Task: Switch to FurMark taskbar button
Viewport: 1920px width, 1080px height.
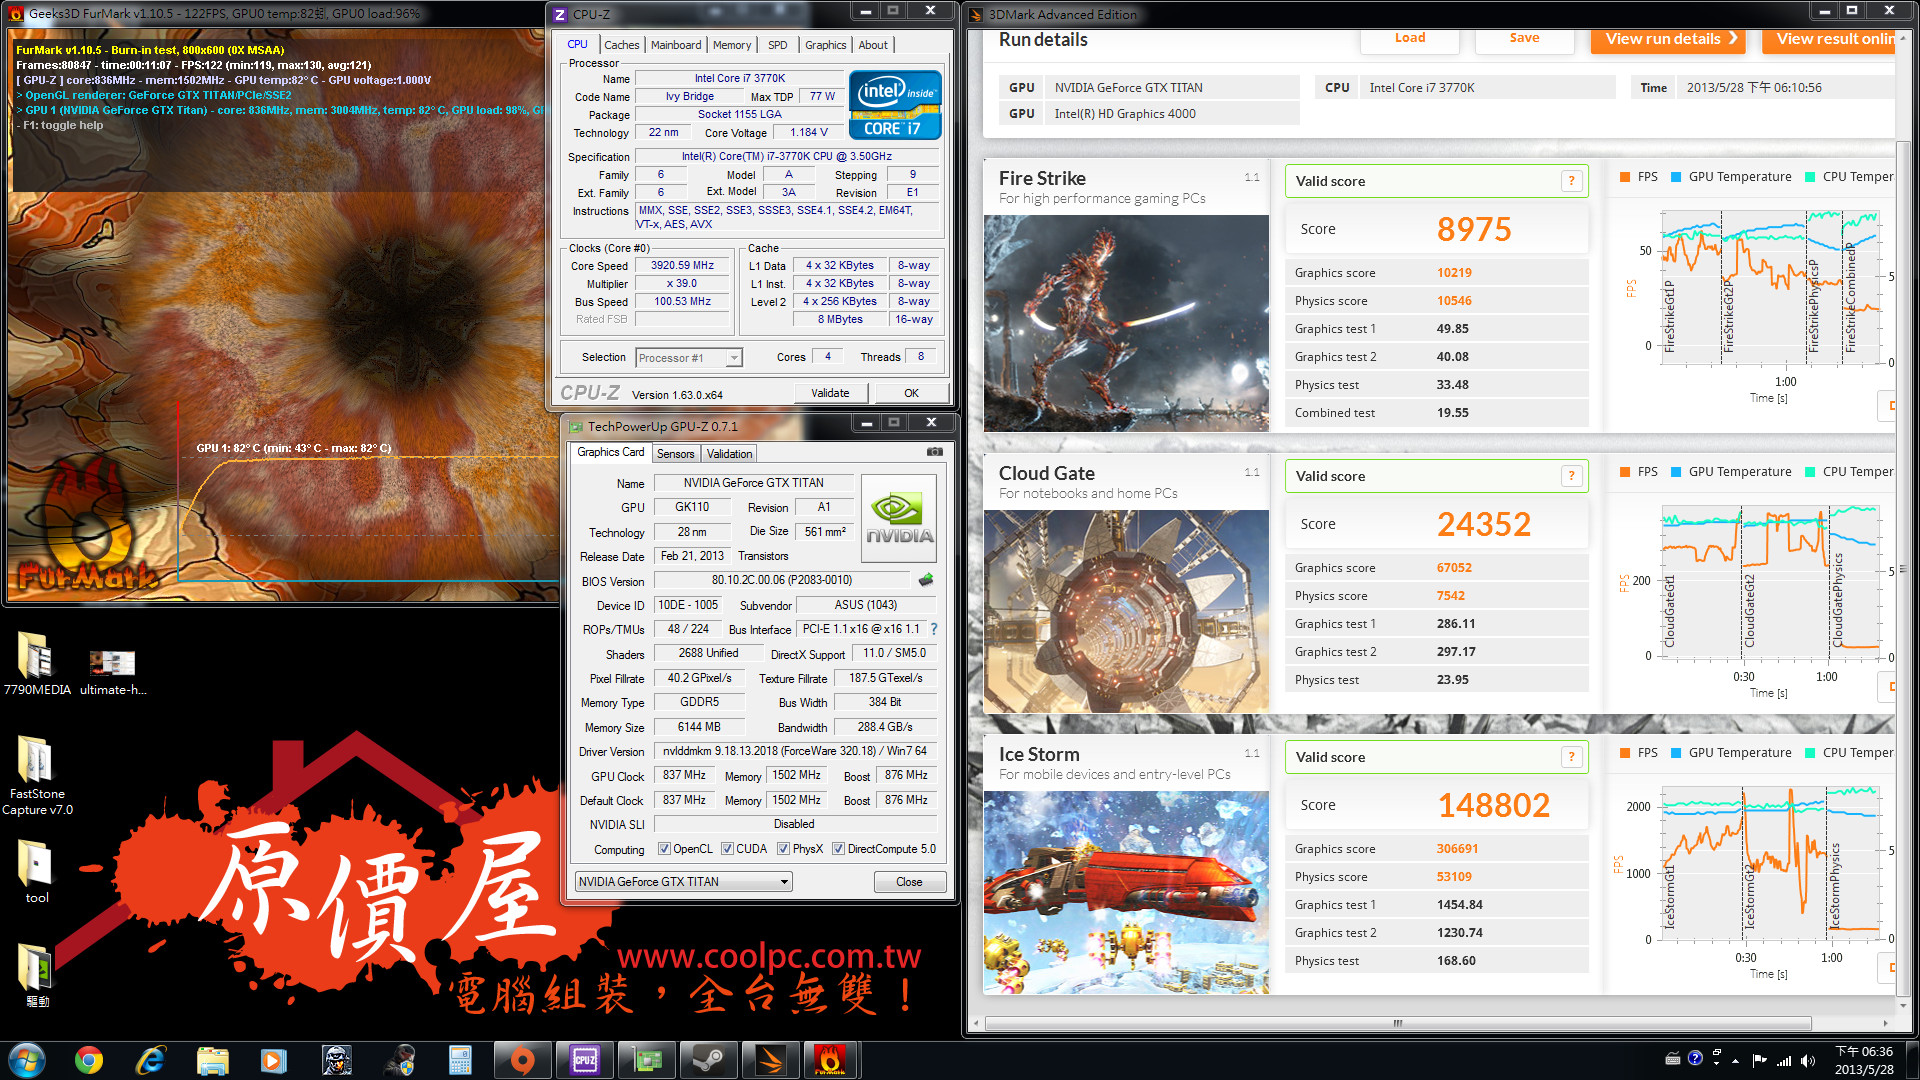Action: (831, 1060)
